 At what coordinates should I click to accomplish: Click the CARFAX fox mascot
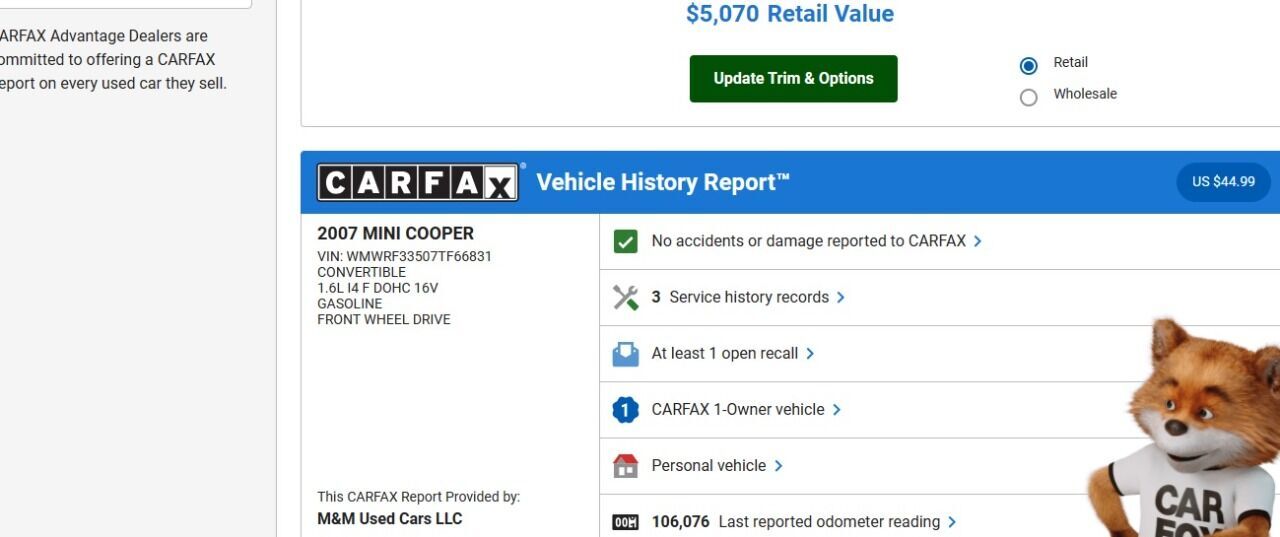tap(1185, 428)
